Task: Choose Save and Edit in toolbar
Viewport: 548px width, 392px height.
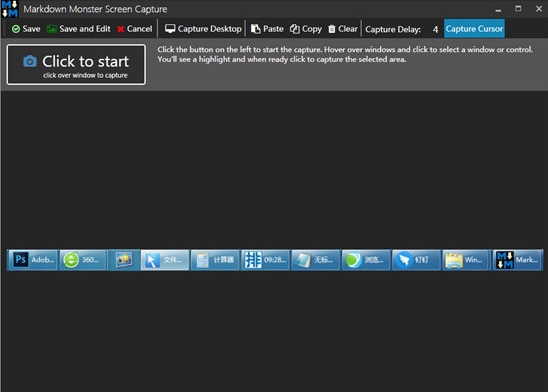Action: click(x=78, y=29)
